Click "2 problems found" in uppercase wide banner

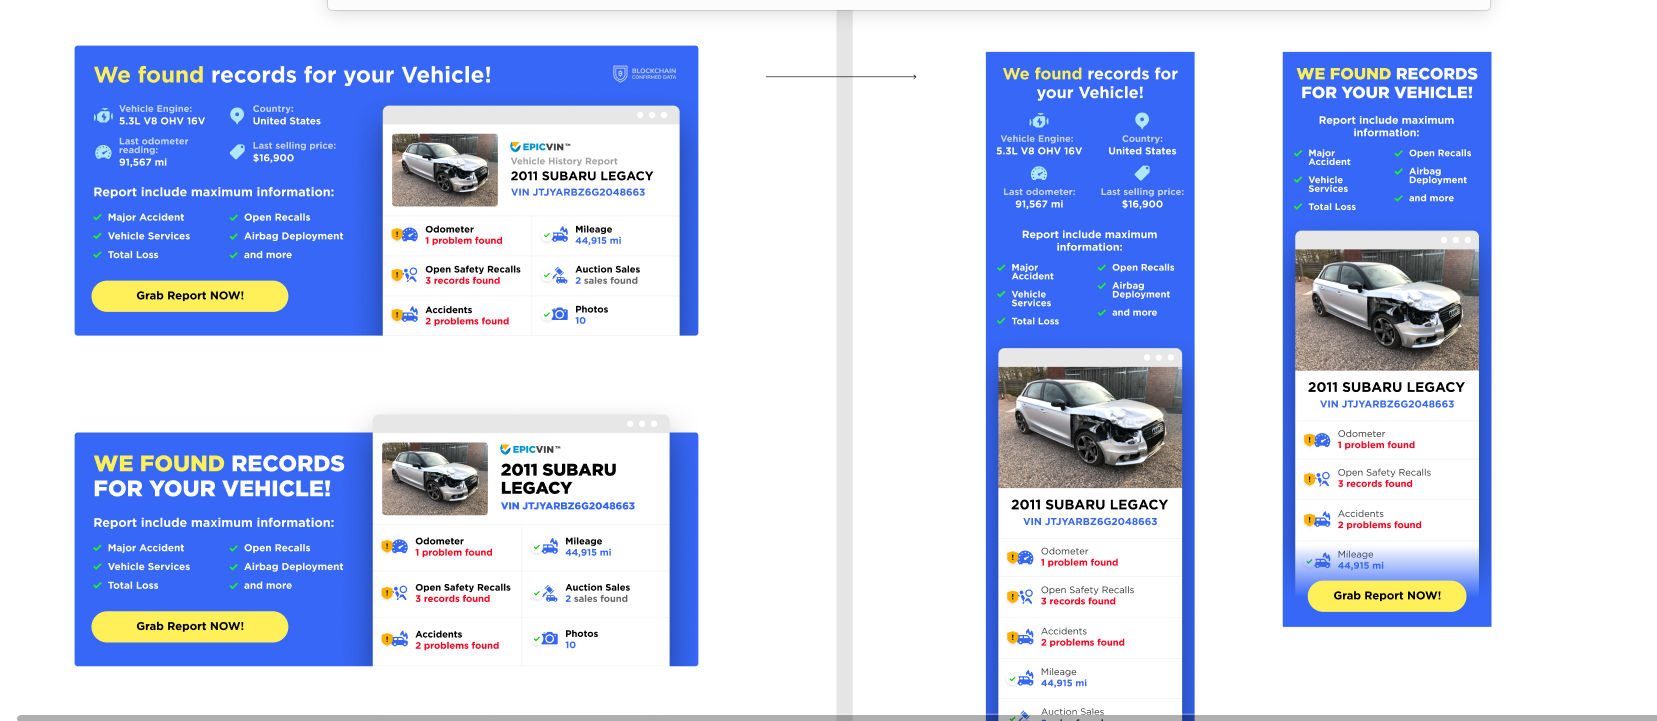[x=457, y=646]
